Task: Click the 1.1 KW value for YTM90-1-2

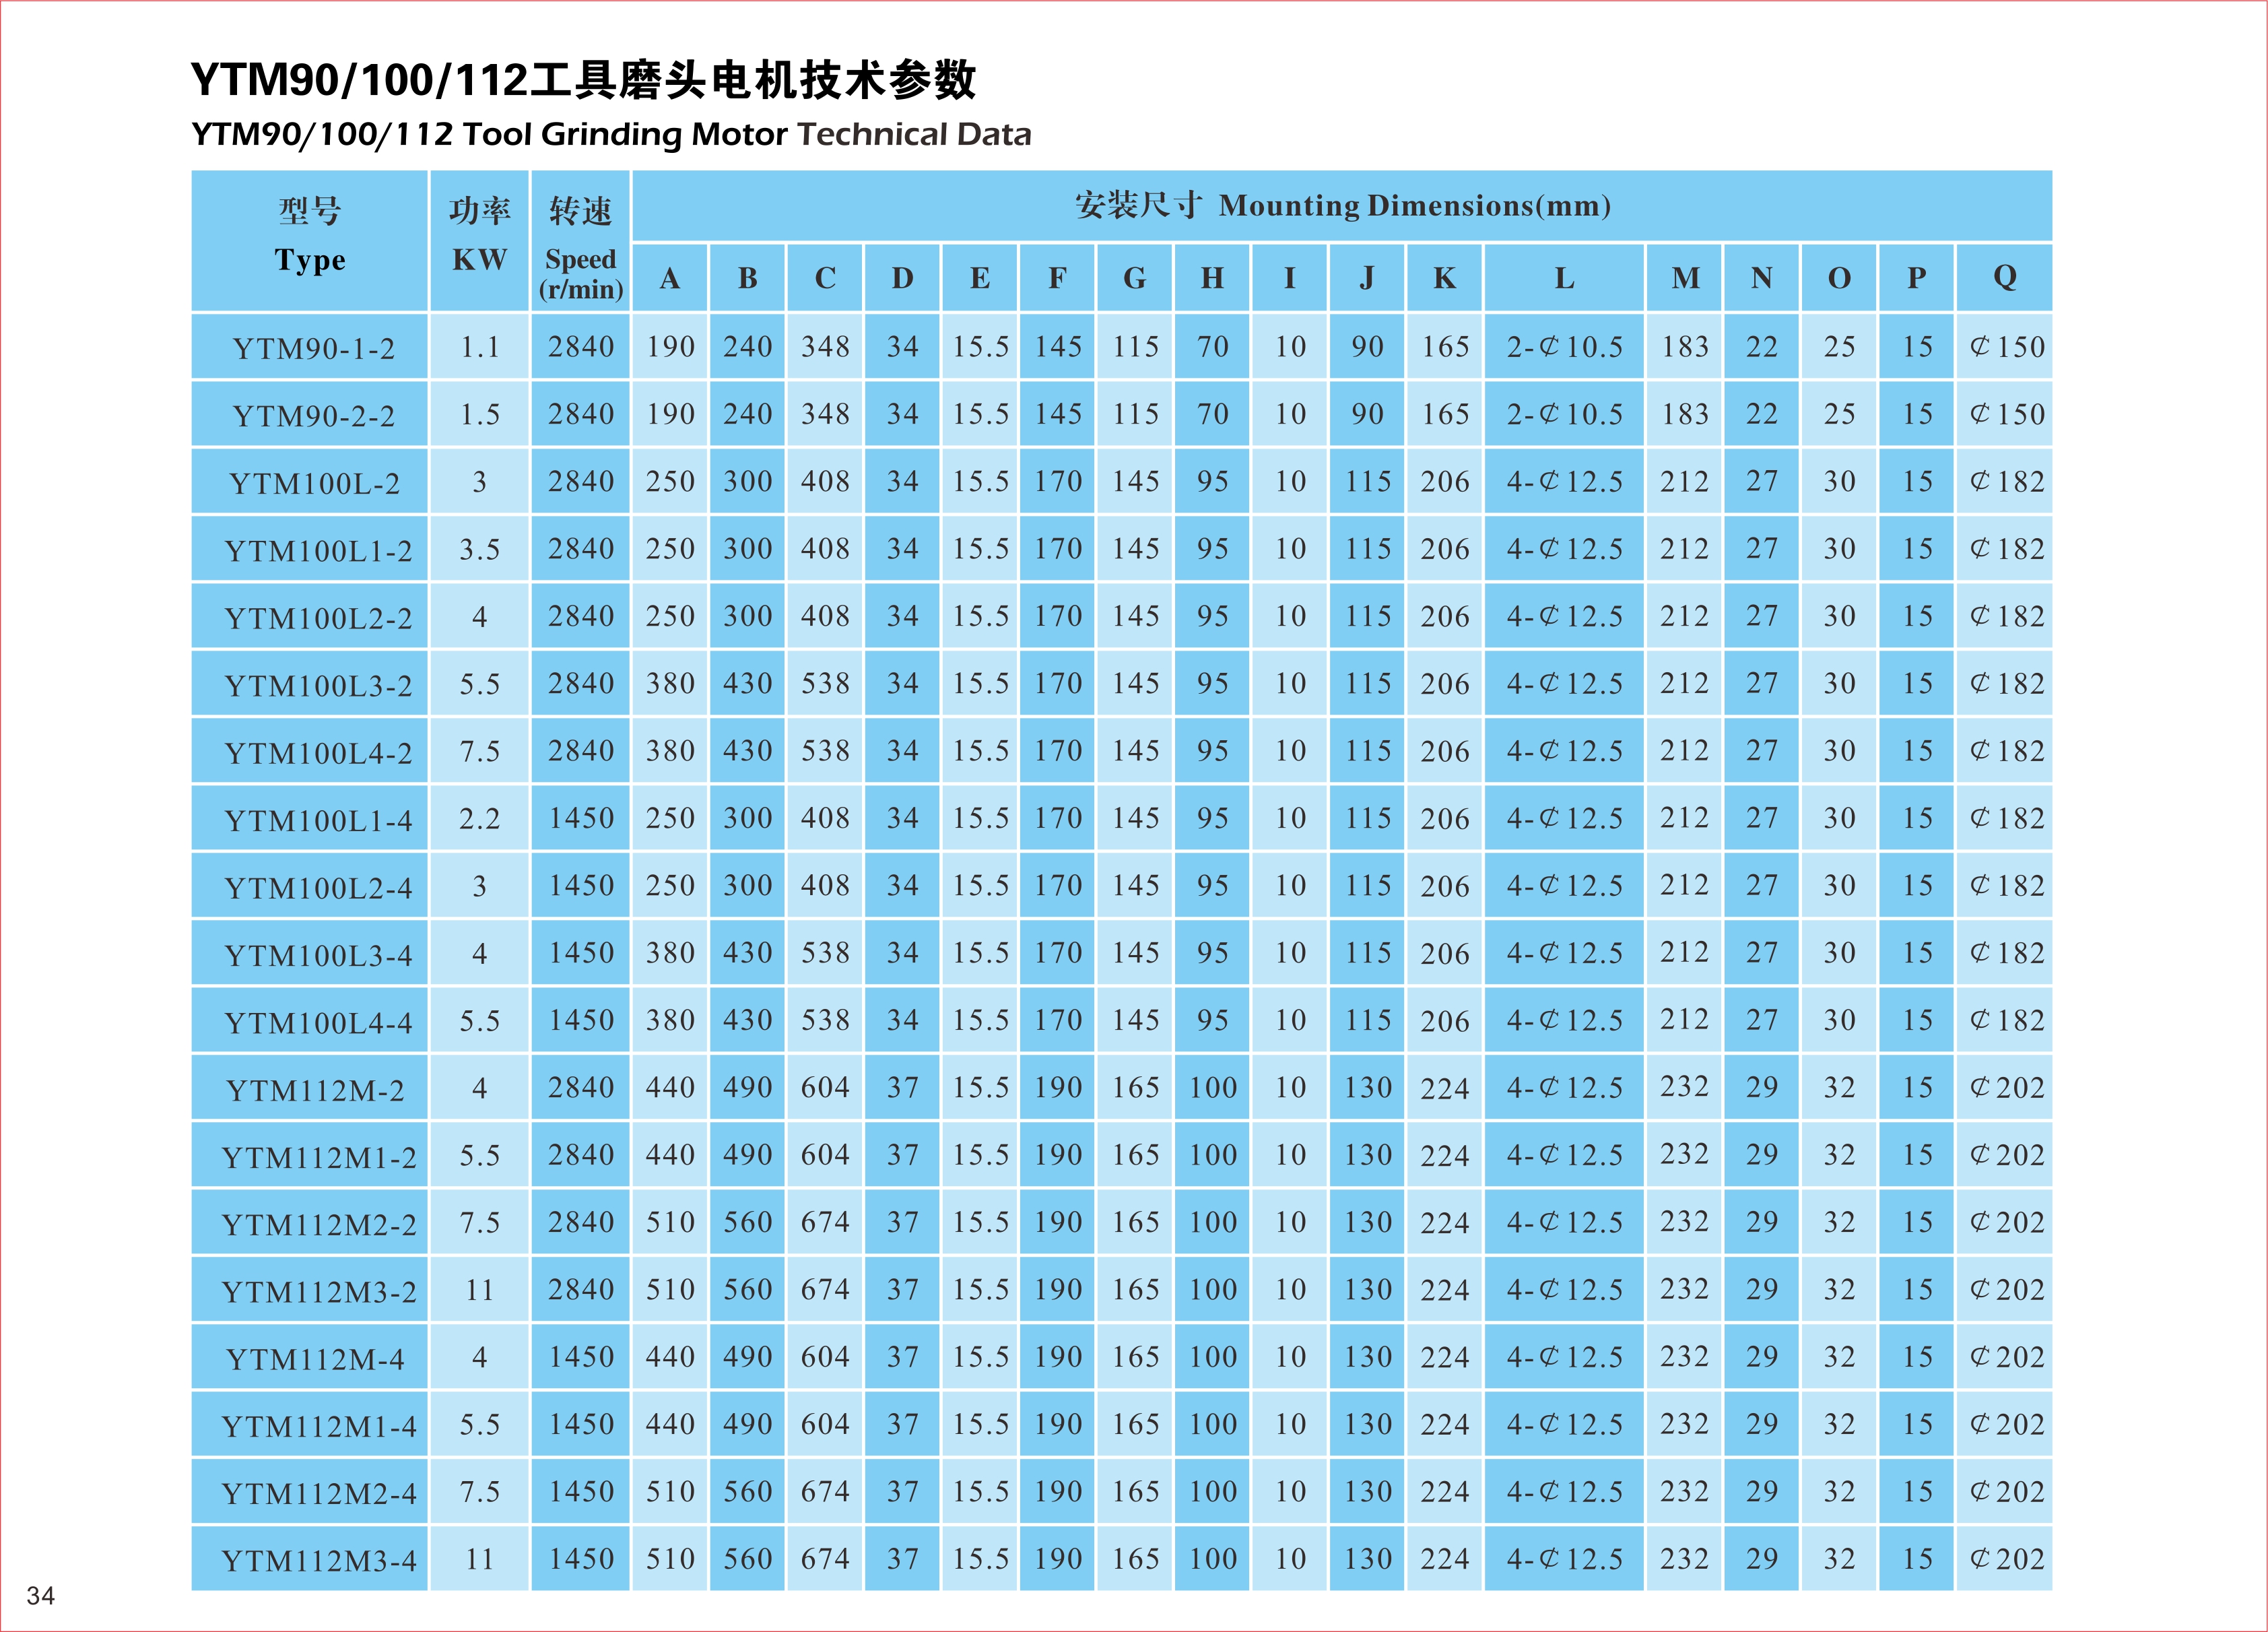Action: coord(480,347)
